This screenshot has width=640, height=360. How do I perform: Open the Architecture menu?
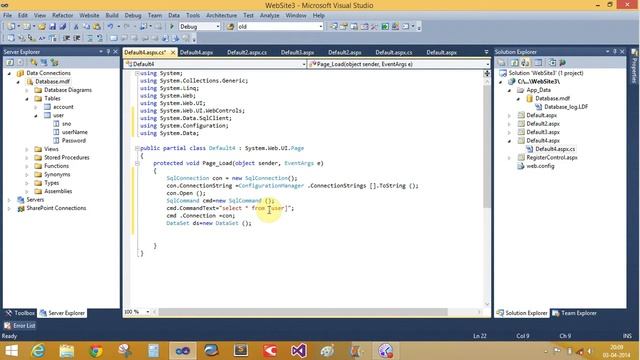pyautogui.click(x=221, y=15)
